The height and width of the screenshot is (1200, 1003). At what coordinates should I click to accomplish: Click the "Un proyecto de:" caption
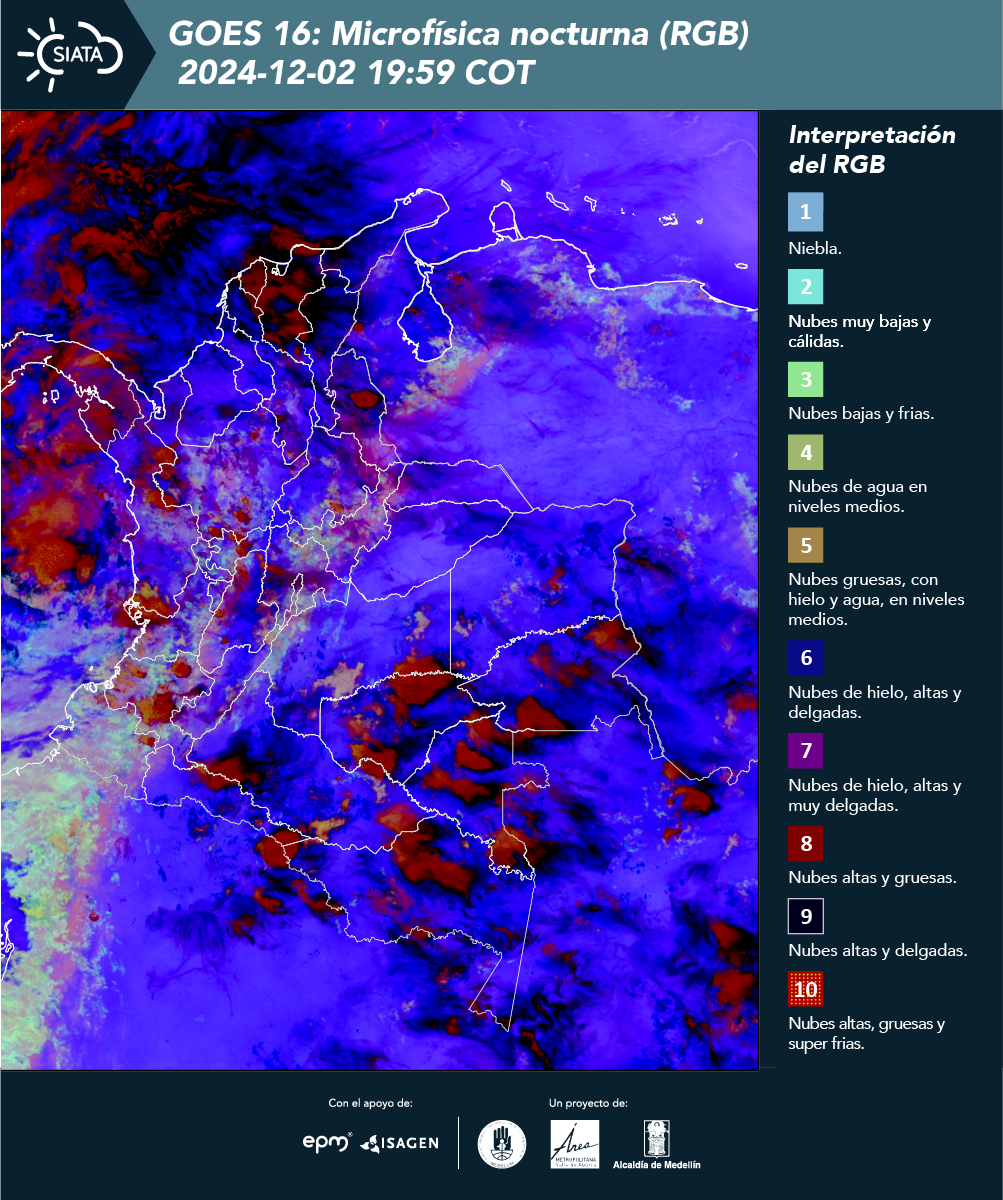588,1103
